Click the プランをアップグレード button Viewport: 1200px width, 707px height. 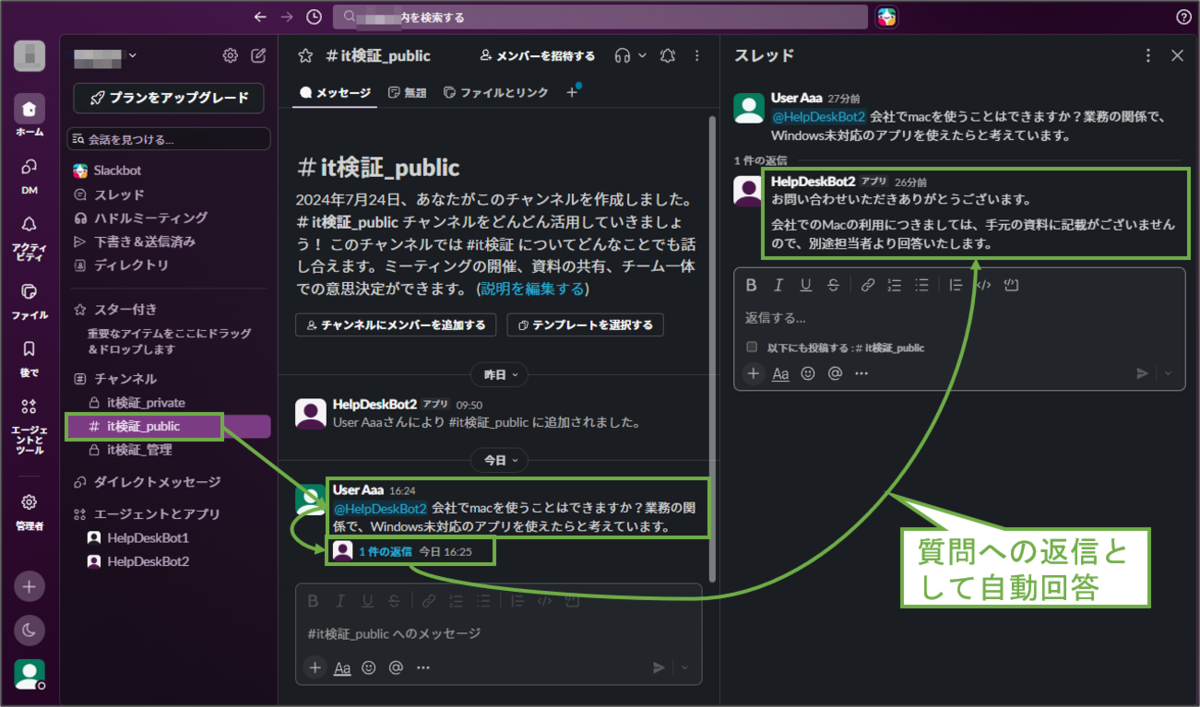(169, 98)
